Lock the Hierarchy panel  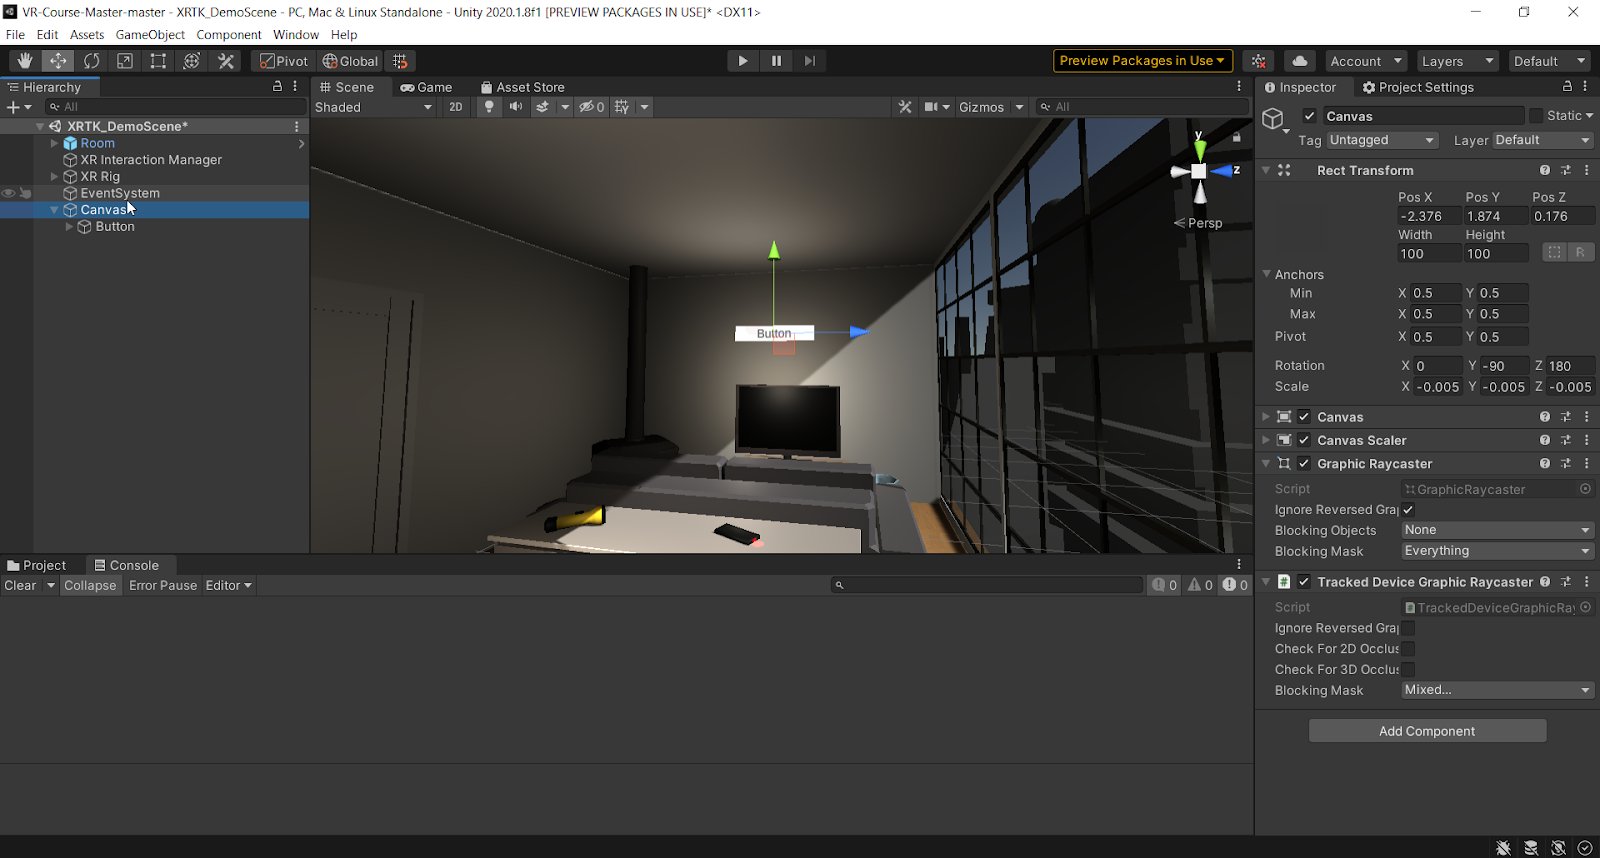(x=278, y=87)
